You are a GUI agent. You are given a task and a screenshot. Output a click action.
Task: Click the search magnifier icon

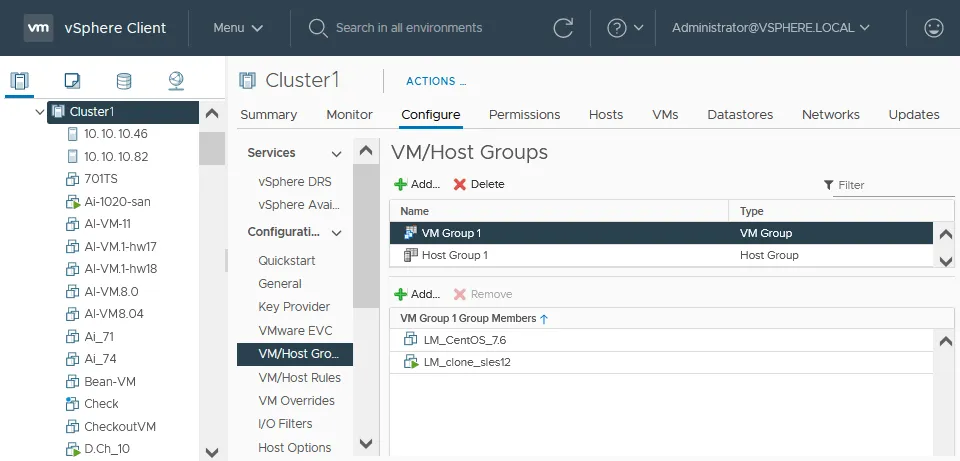tap(318, 28)
